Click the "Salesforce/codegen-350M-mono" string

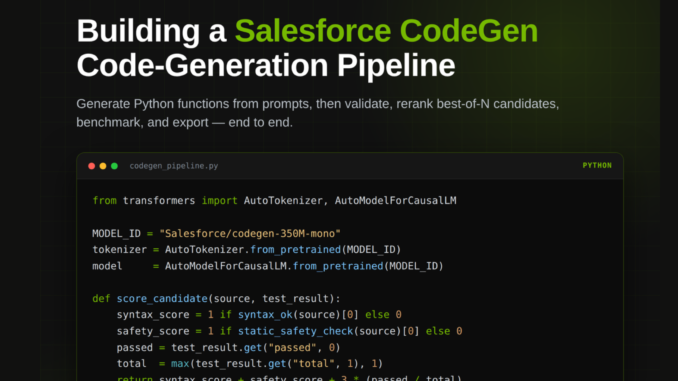(x=250, y=234)
